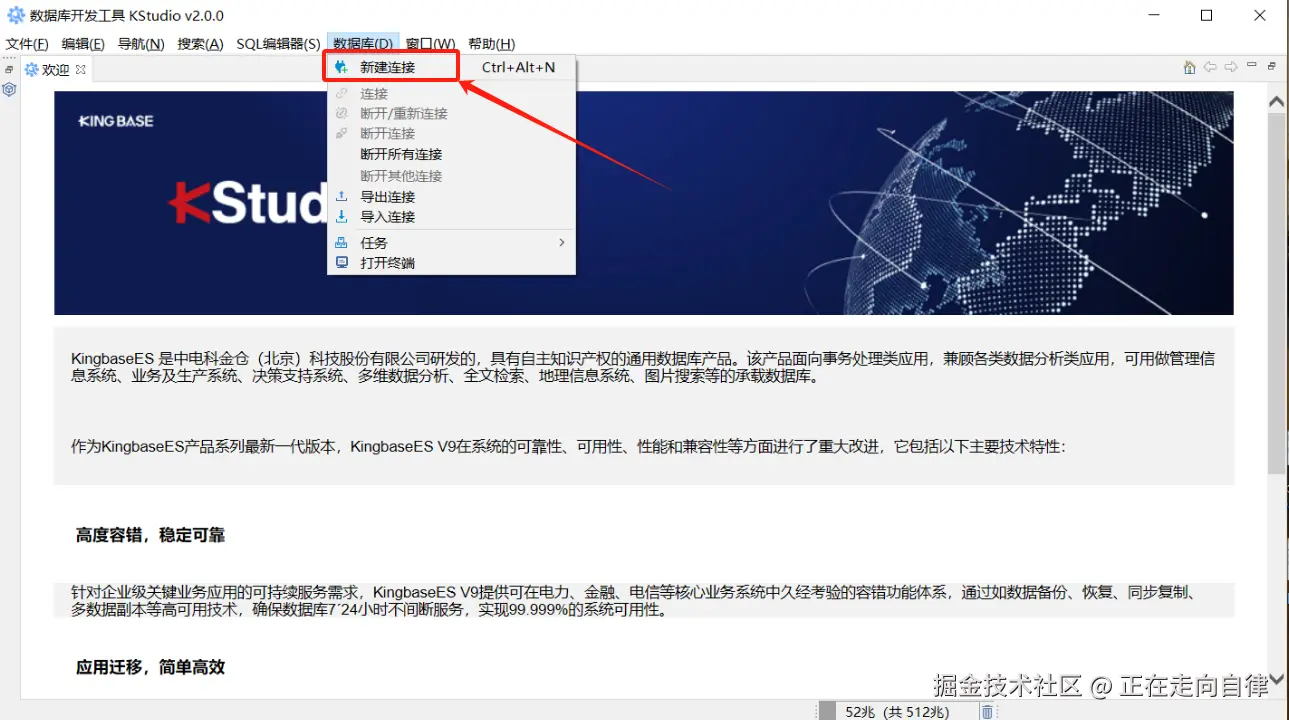This screenshot has height=720, width=1289.
Task: Click the vertical scrollbar thumb
Action: 1277,292
